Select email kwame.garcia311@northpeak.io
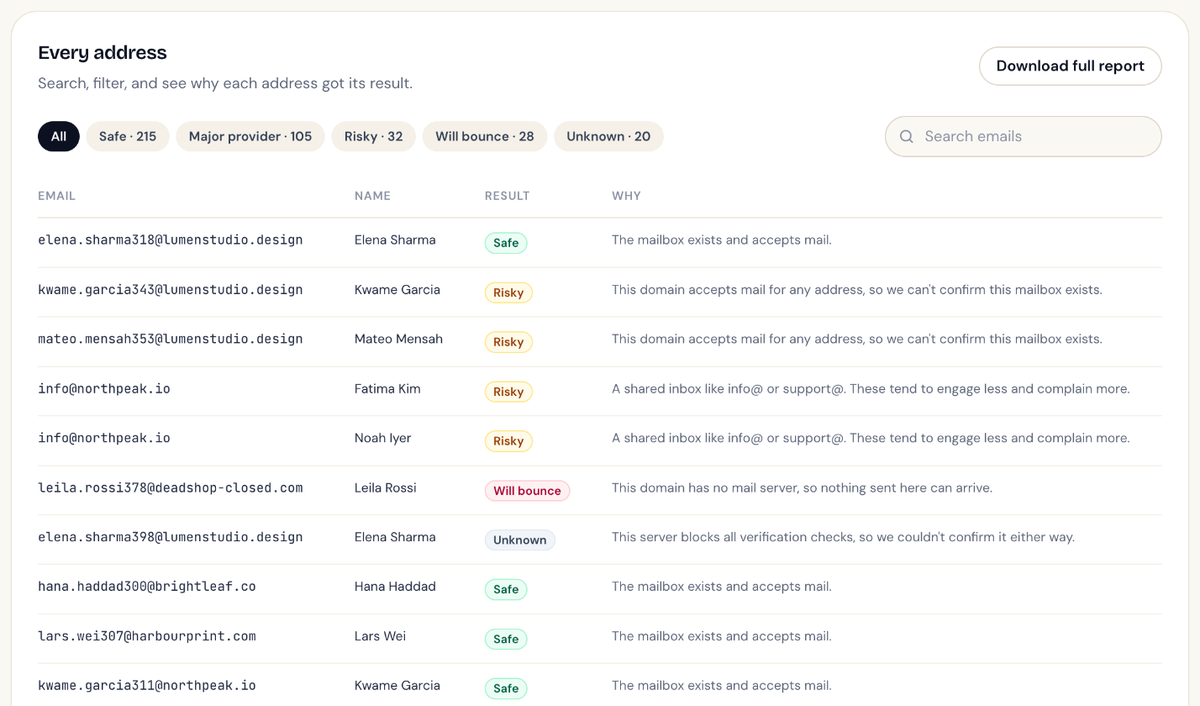 pos(147,686)
